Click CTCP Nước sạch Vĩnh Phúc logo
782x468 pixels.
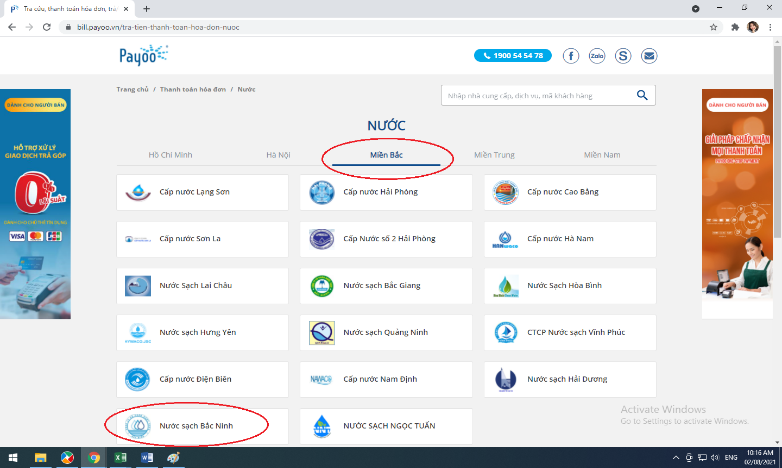(505, 333)
